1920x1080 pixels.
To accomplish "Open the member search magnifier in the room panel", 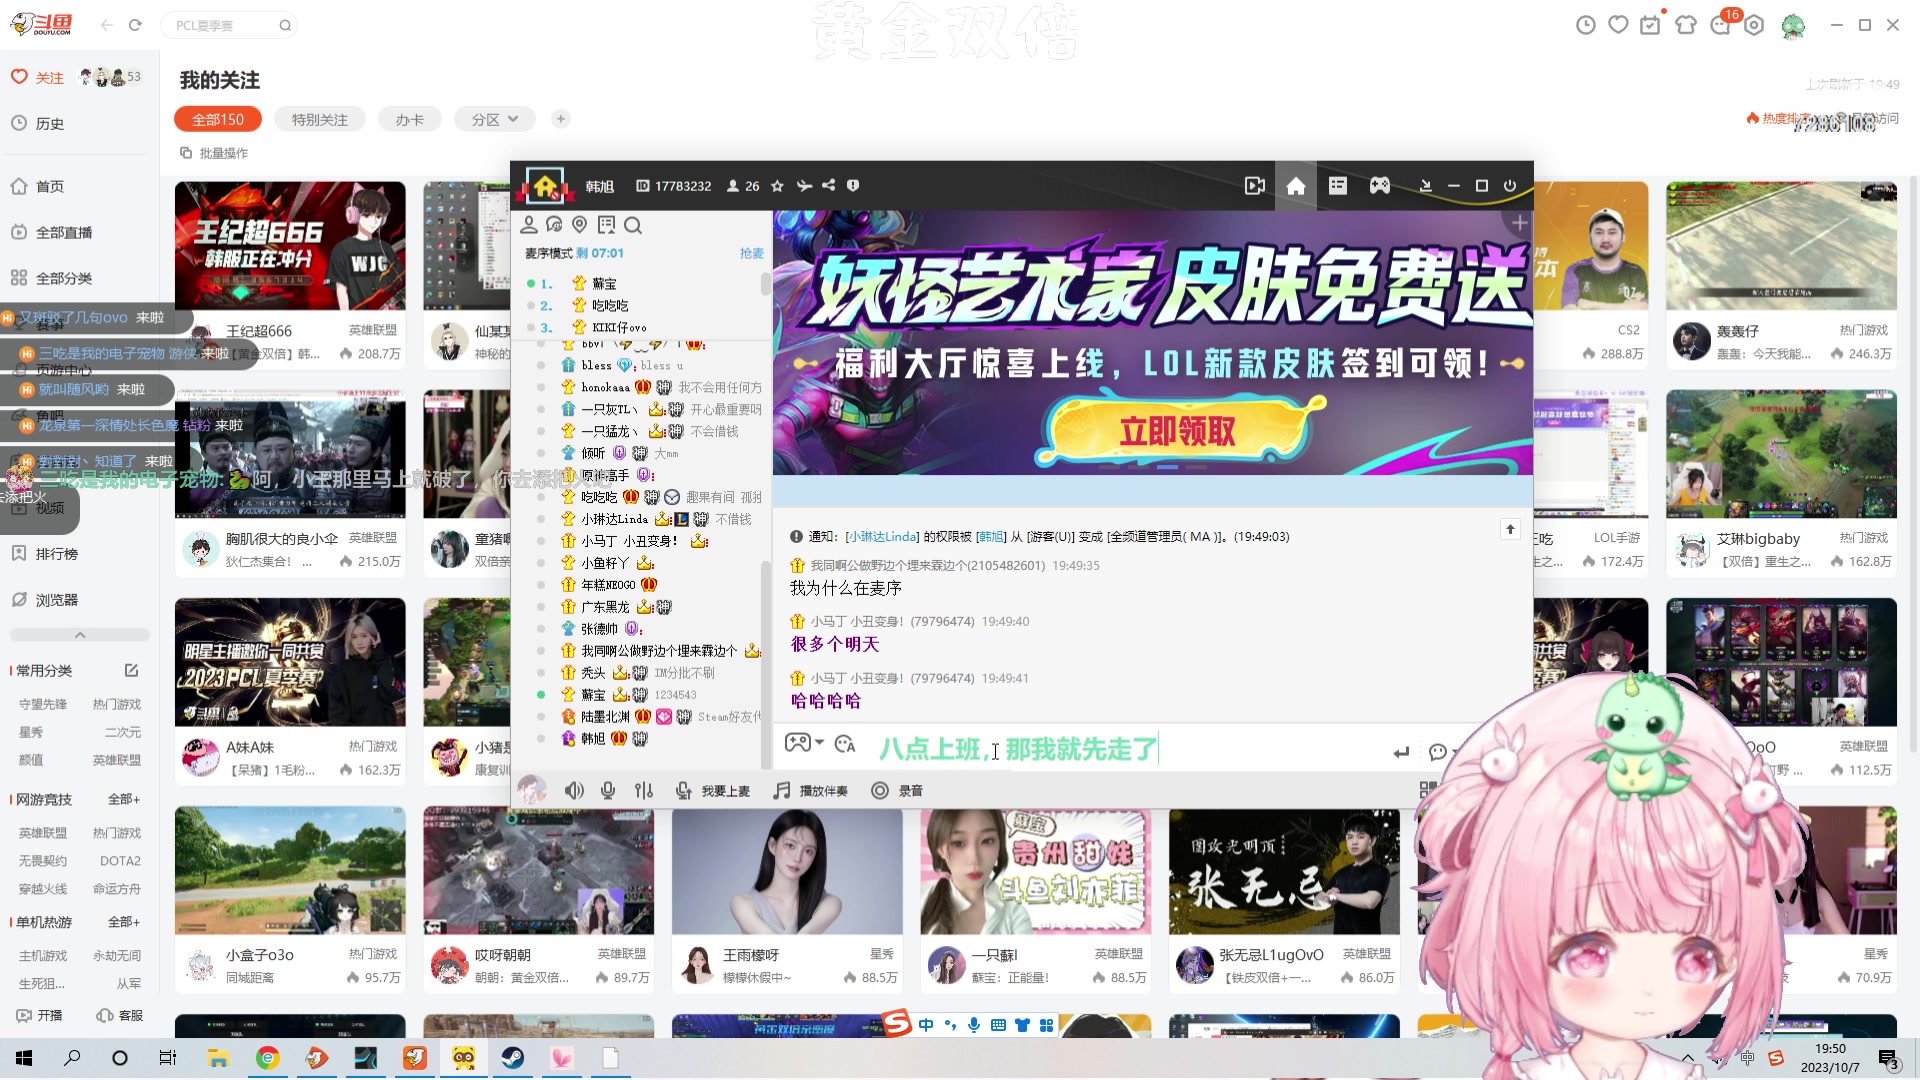I will [633, 225].
